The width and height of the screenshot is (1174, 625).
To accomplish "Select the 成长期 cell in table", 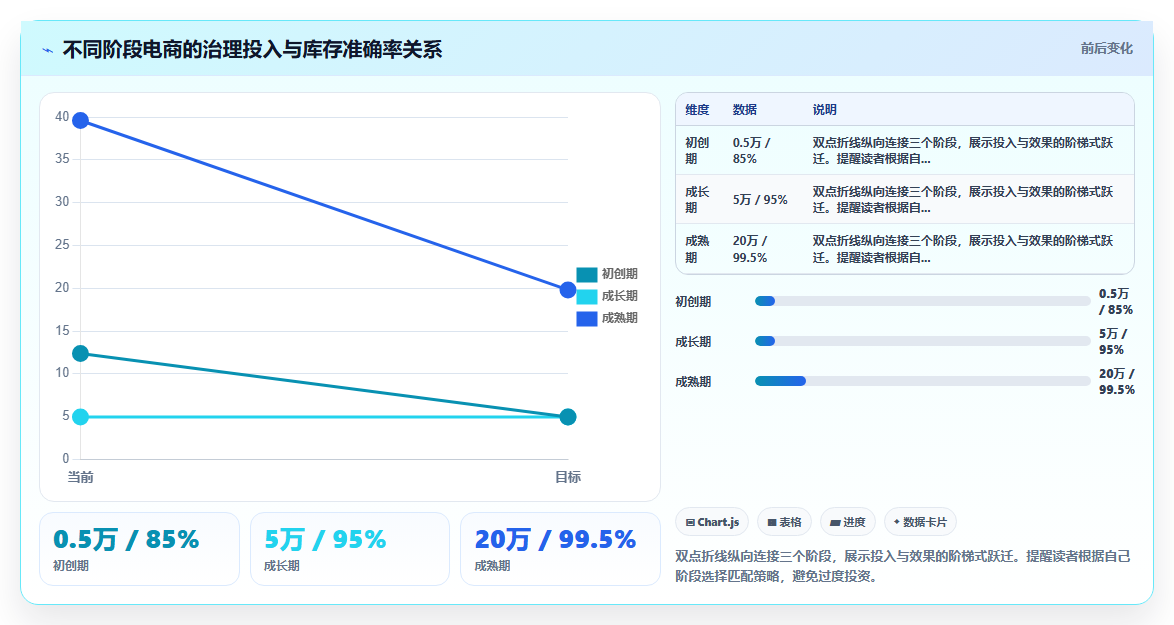I will 697,200.
